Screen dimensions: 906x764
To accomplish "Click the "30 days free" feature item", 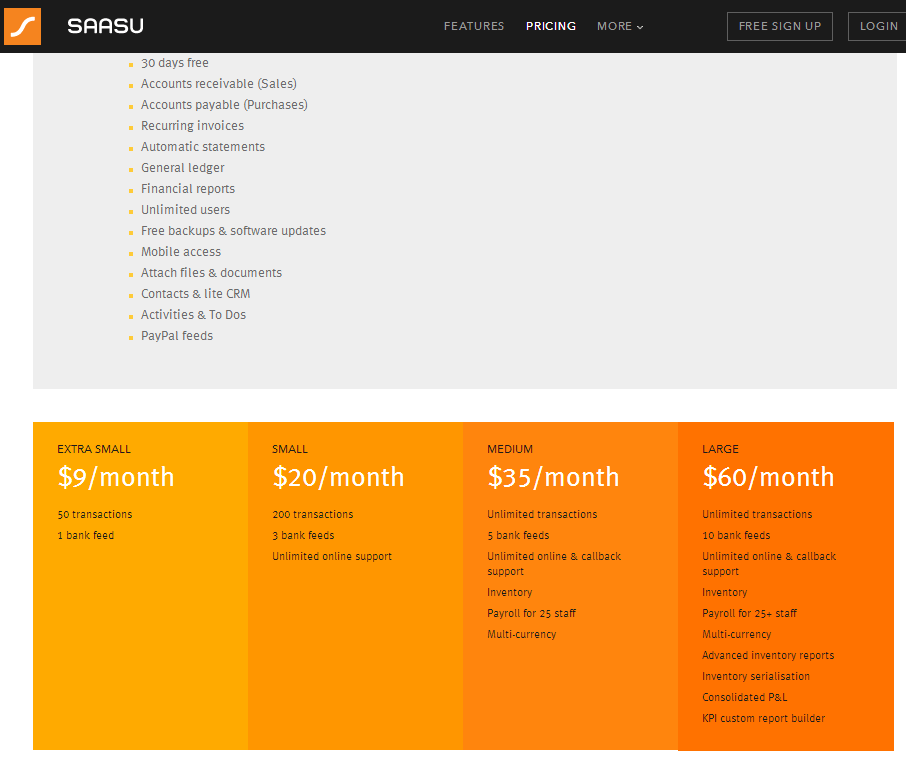I will (x=174, y=62).
